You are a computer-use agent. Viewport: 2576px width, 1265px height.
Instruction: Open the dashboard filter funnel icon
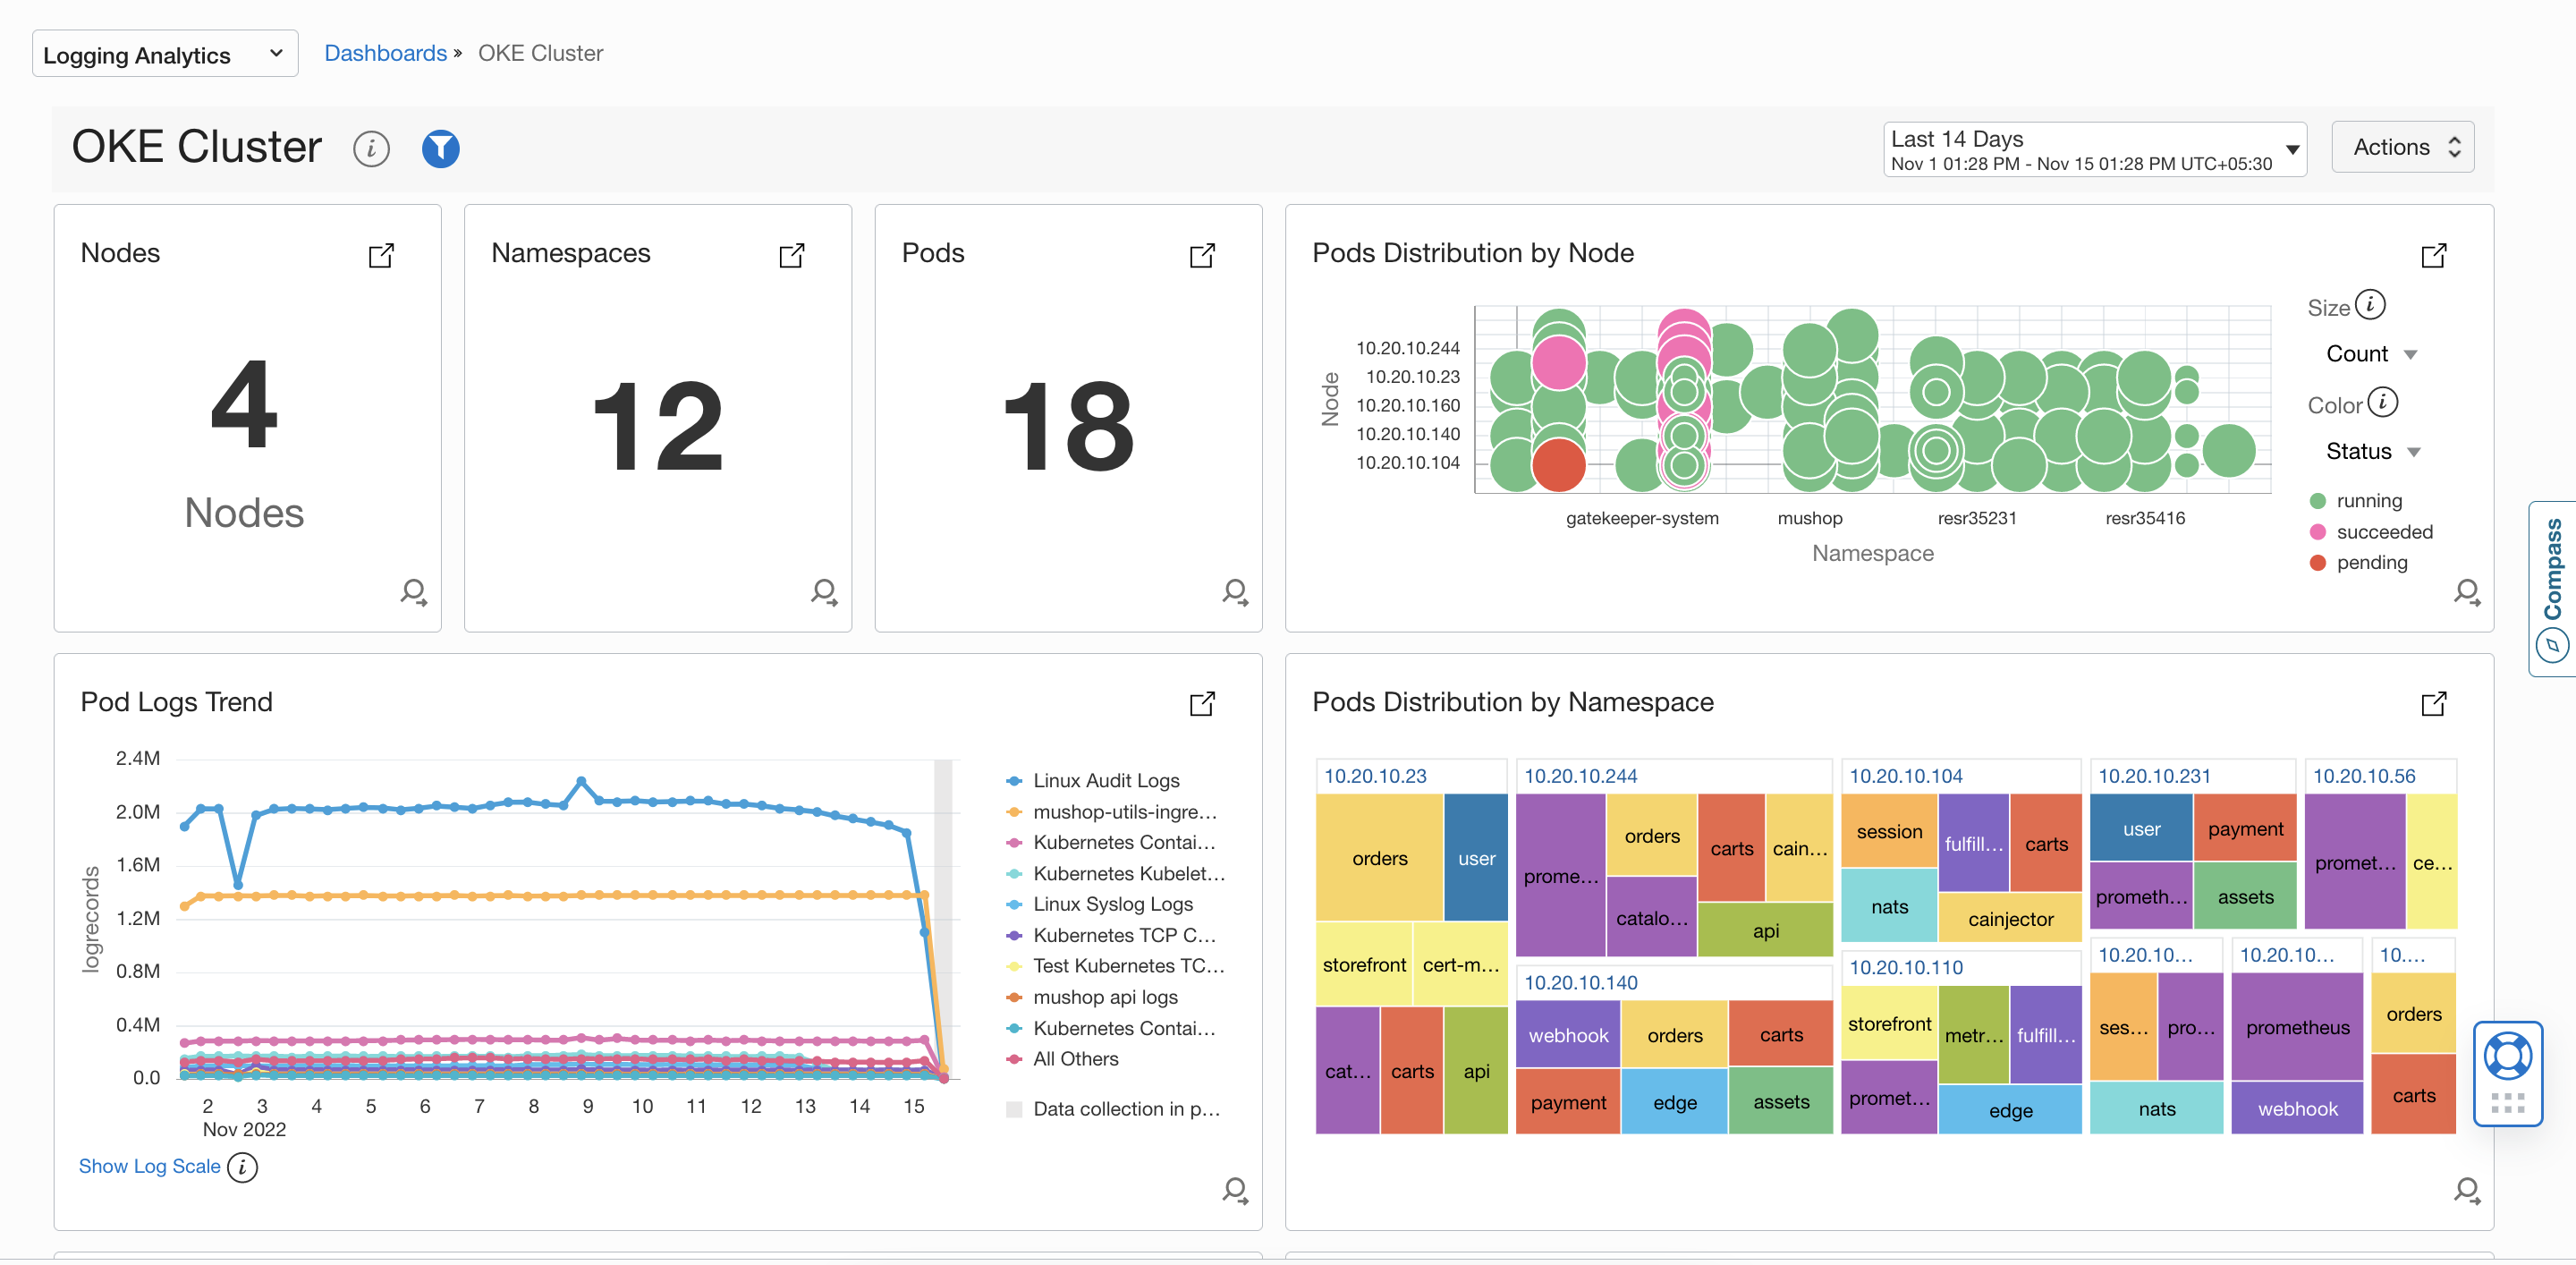pyautogui.click(x=440, y=149)
